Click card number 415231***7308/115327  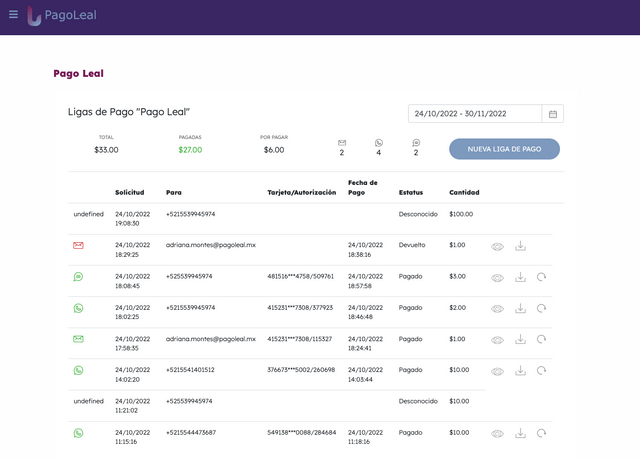[x=300, y=339]
